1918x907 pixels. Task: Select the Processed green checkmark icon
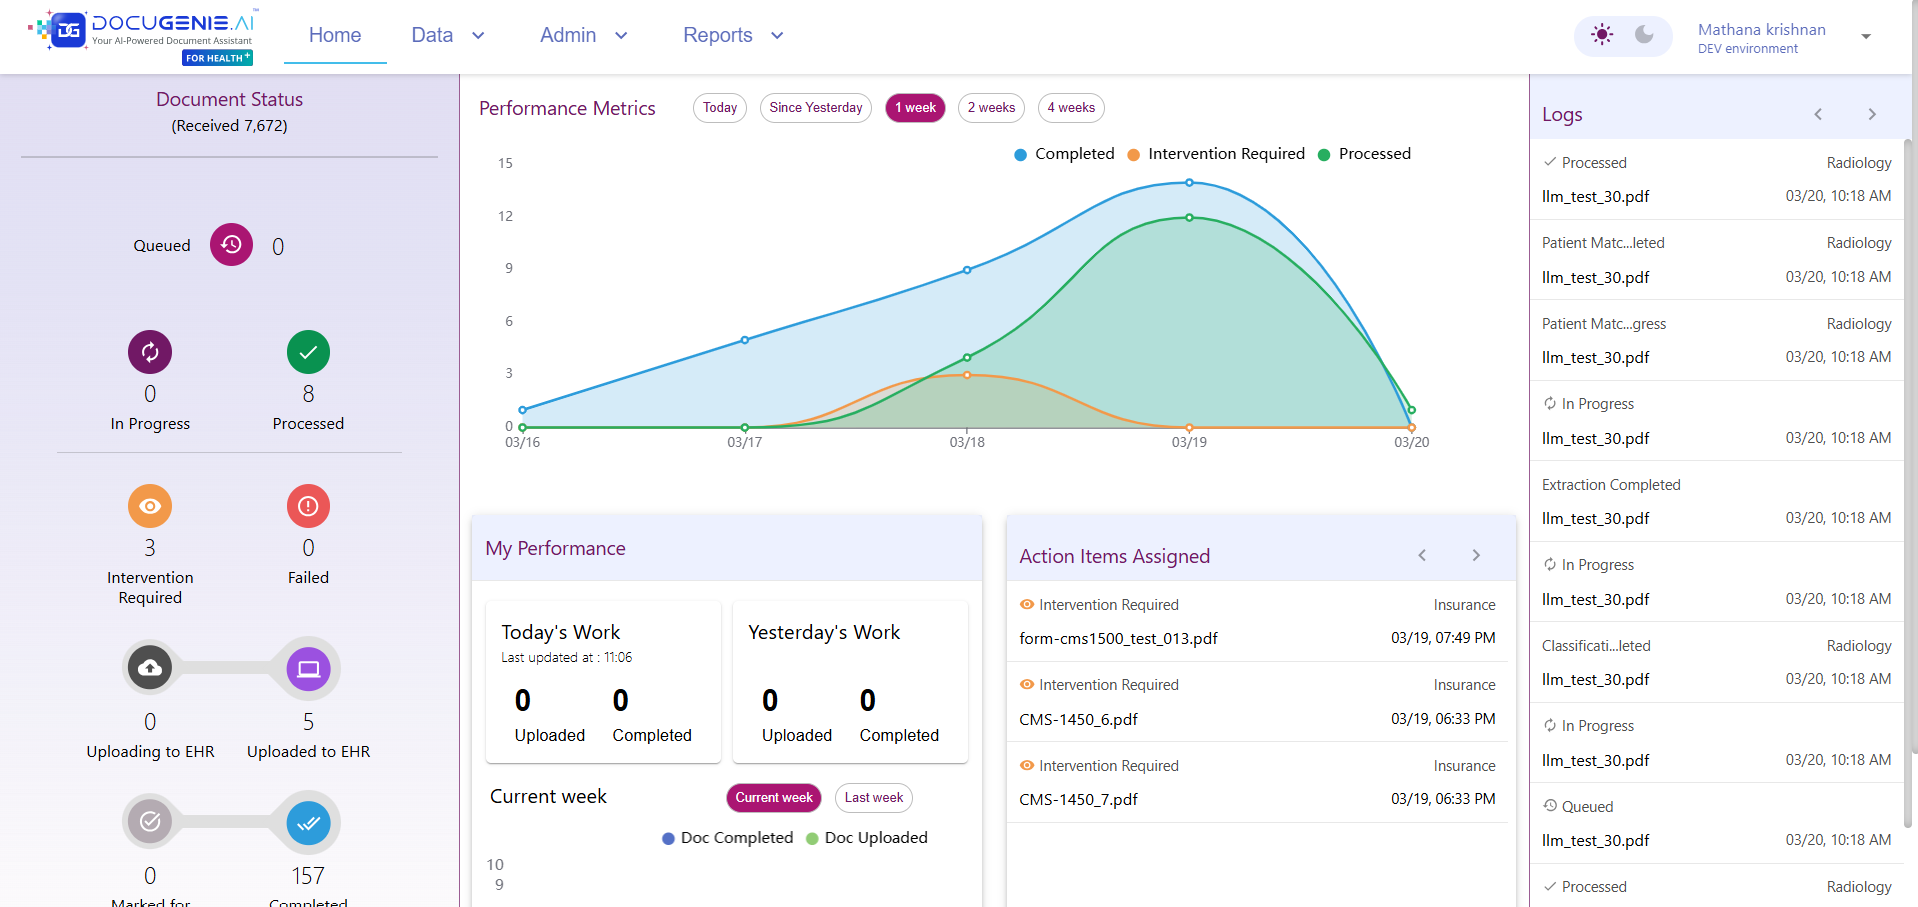coord(307,352)
